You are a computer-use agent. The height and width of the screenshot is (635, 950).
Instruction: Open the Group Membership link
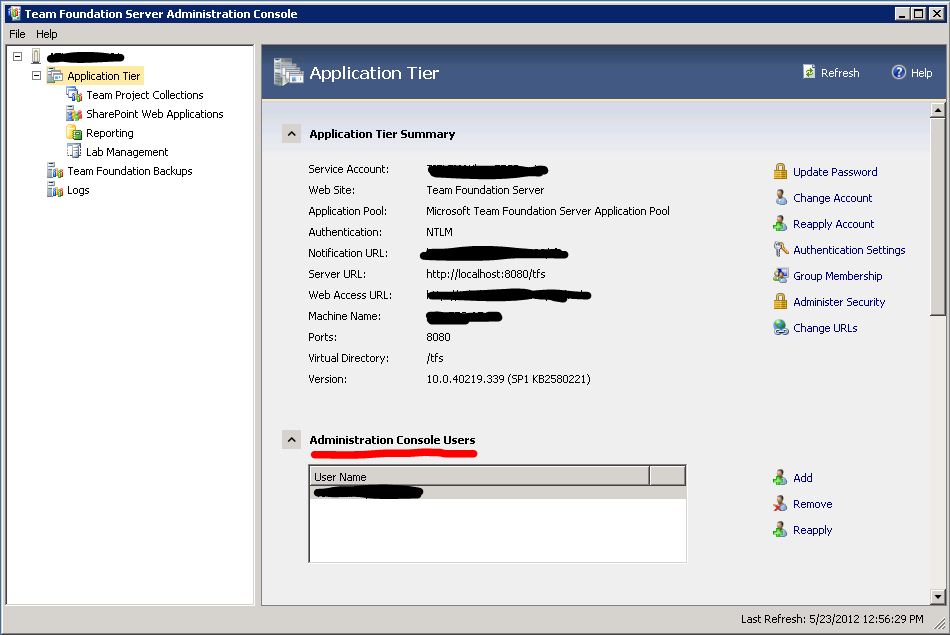[x=837, y=276]
